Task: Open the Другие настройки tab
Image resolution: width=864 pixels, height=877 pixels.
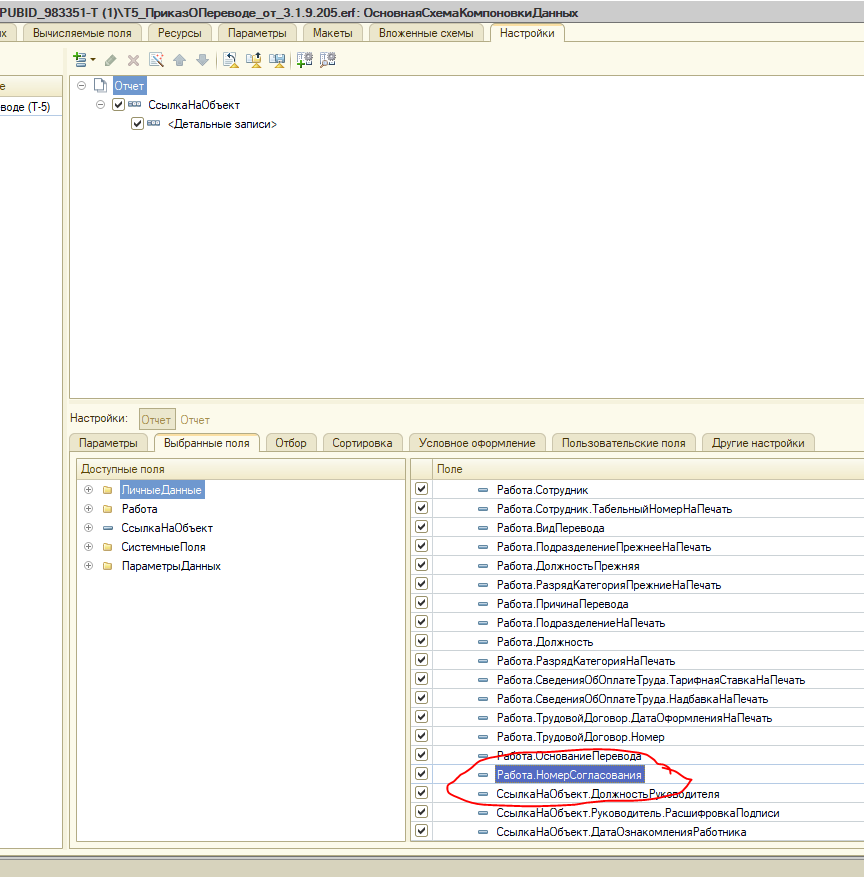Action: (x=758, y=443)
